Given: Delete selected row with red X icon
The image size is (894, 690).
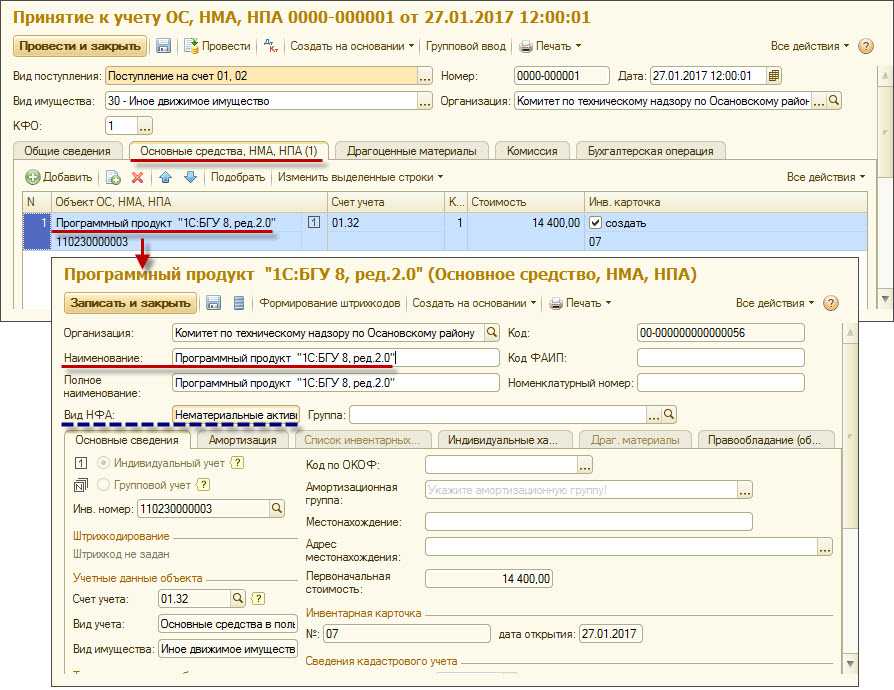Looking at the screenshot, I should (137, 177).
